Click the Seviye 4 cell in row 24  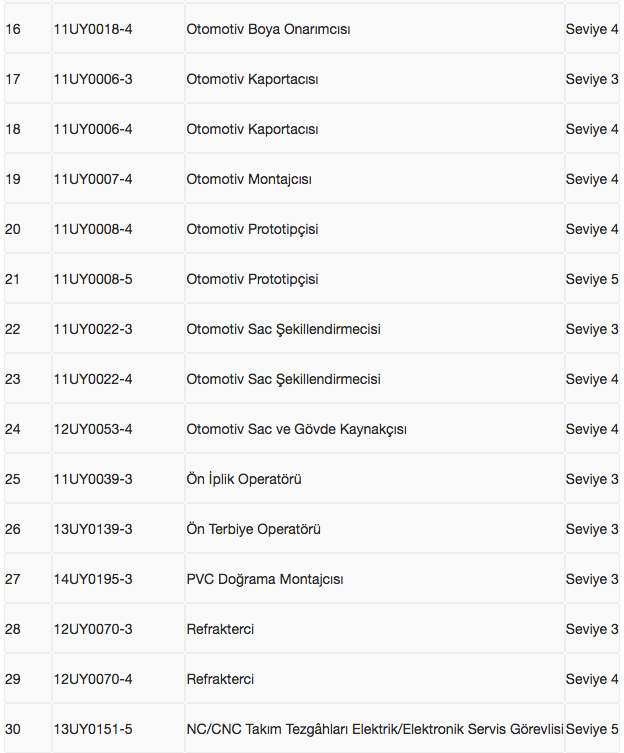[592, 429]
